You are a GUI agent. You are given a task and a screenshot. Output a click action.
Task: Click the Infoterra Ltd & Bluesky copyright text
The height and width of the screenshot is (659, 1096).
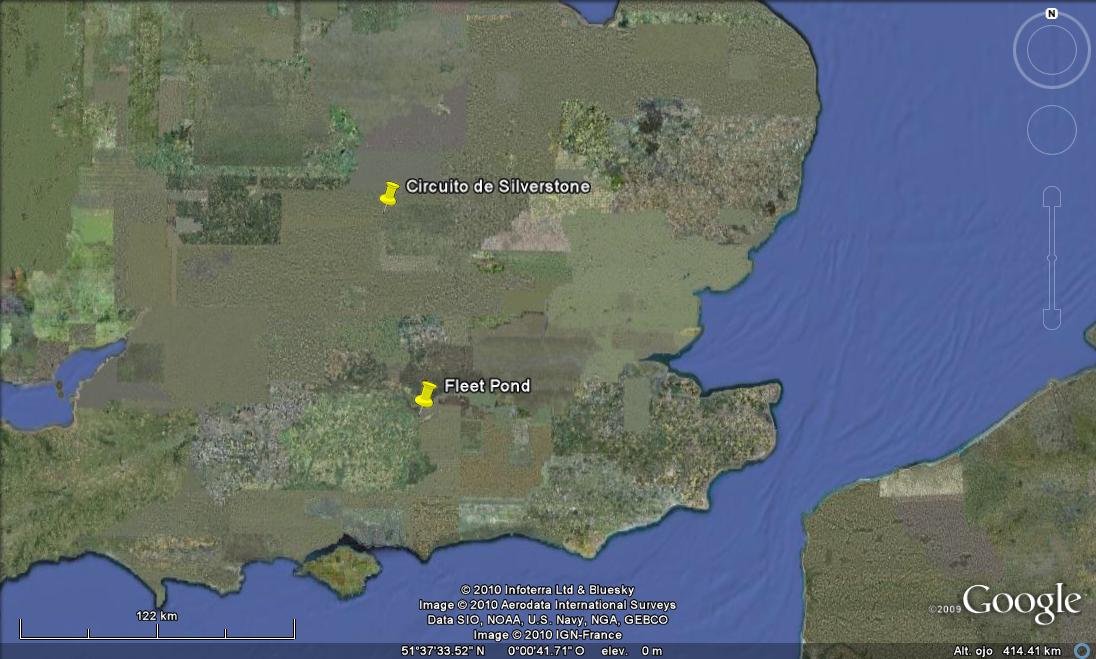pyautogui.click(x=547, y=590)
